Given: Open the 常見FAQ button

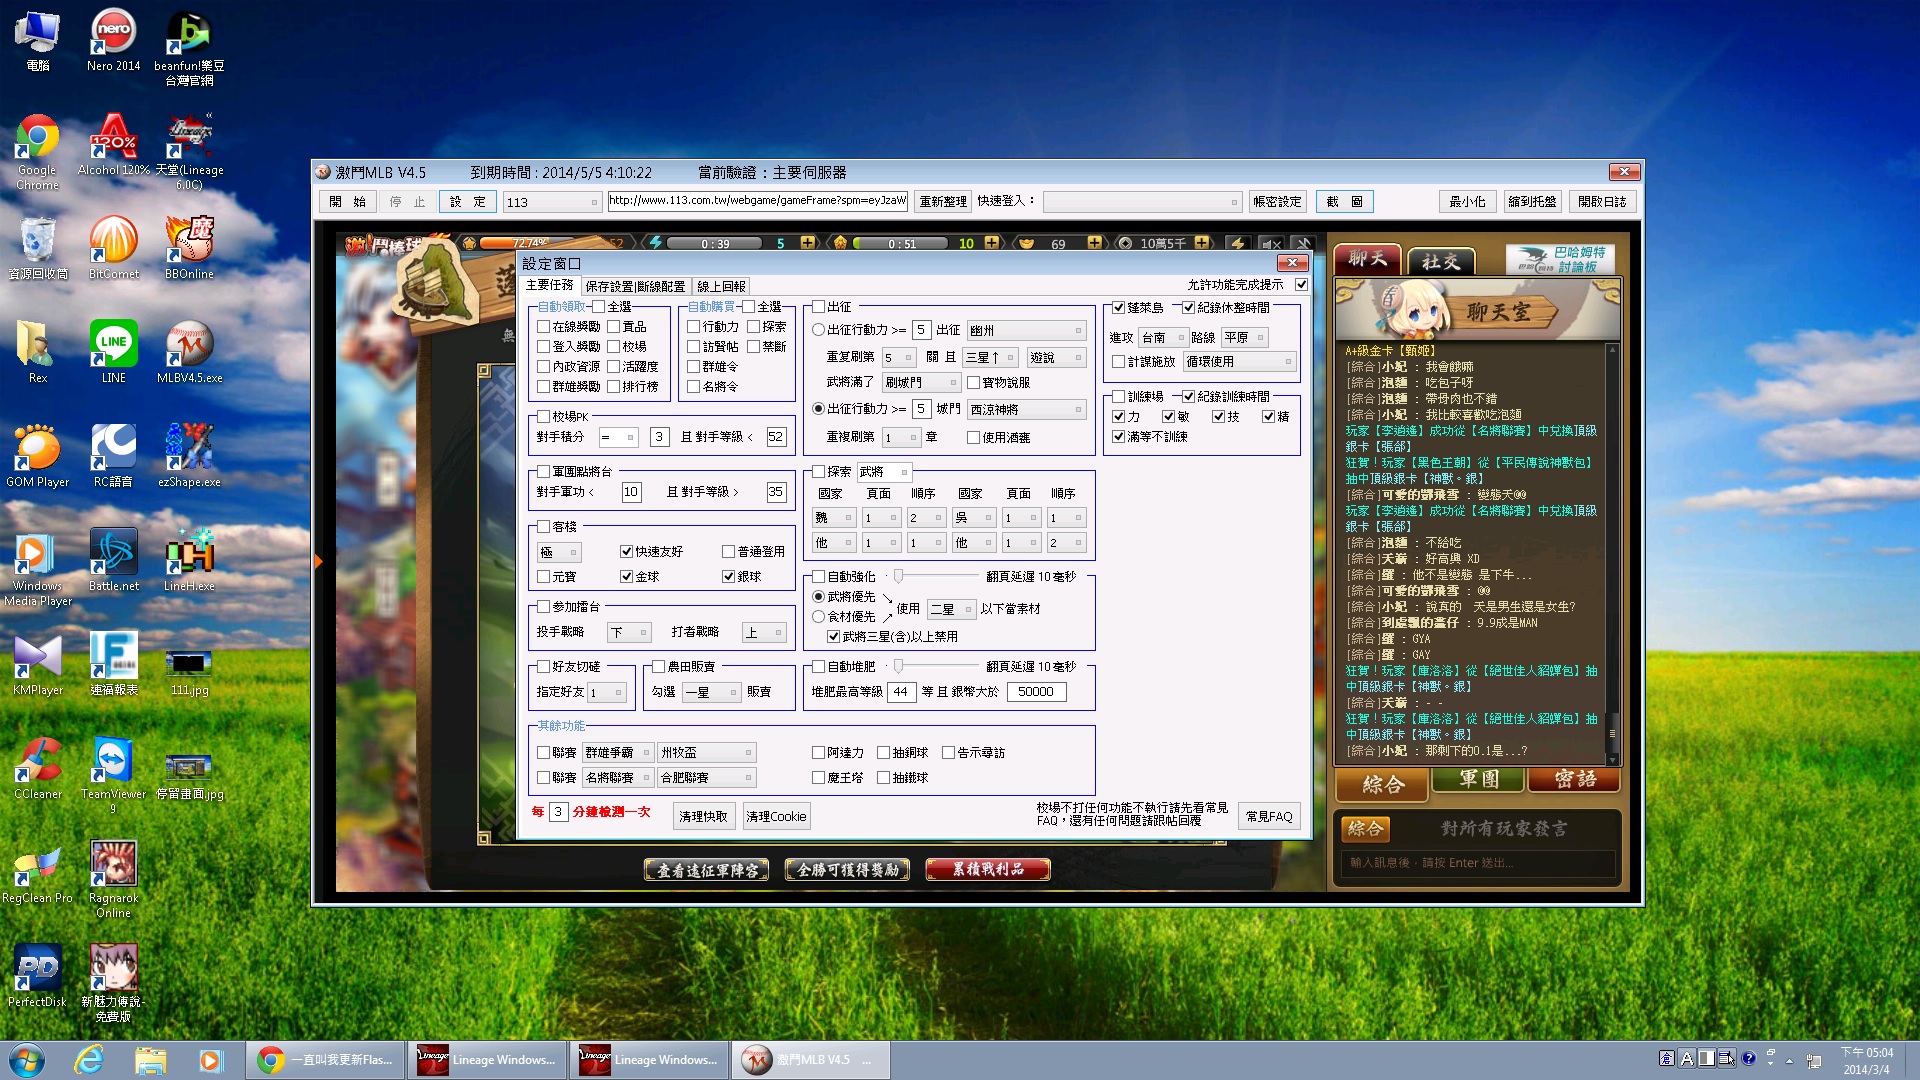Looking at the screenshot, I should pyautogui.click(x=1269, y=817).
